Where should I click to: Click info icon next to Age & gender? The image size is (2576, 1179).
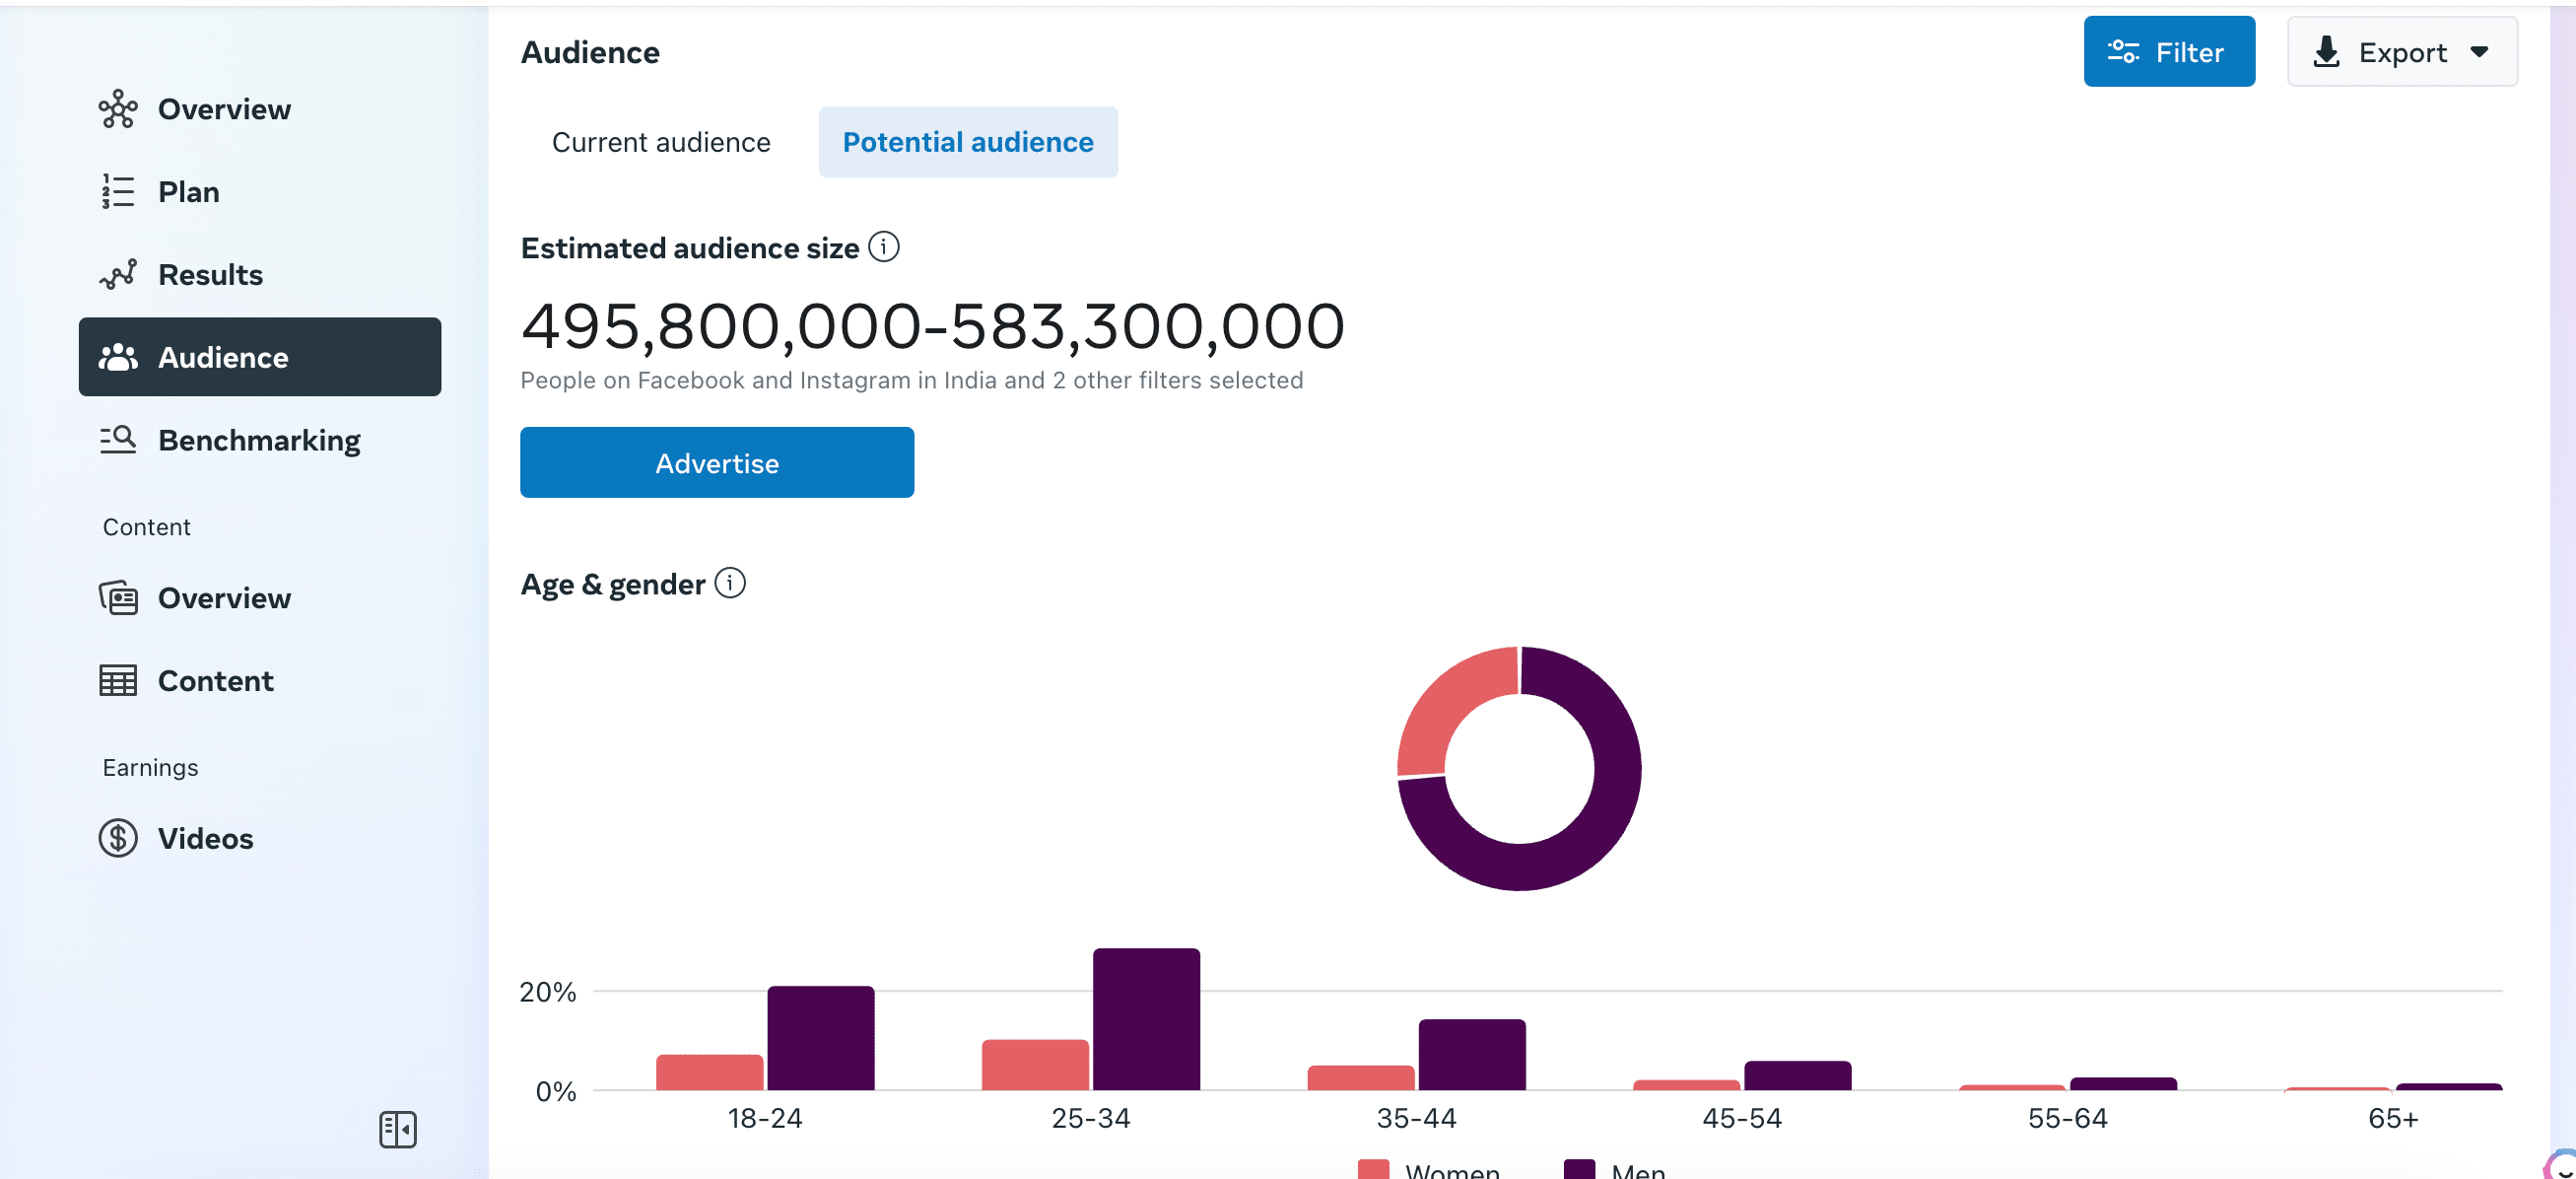point(730,583)
